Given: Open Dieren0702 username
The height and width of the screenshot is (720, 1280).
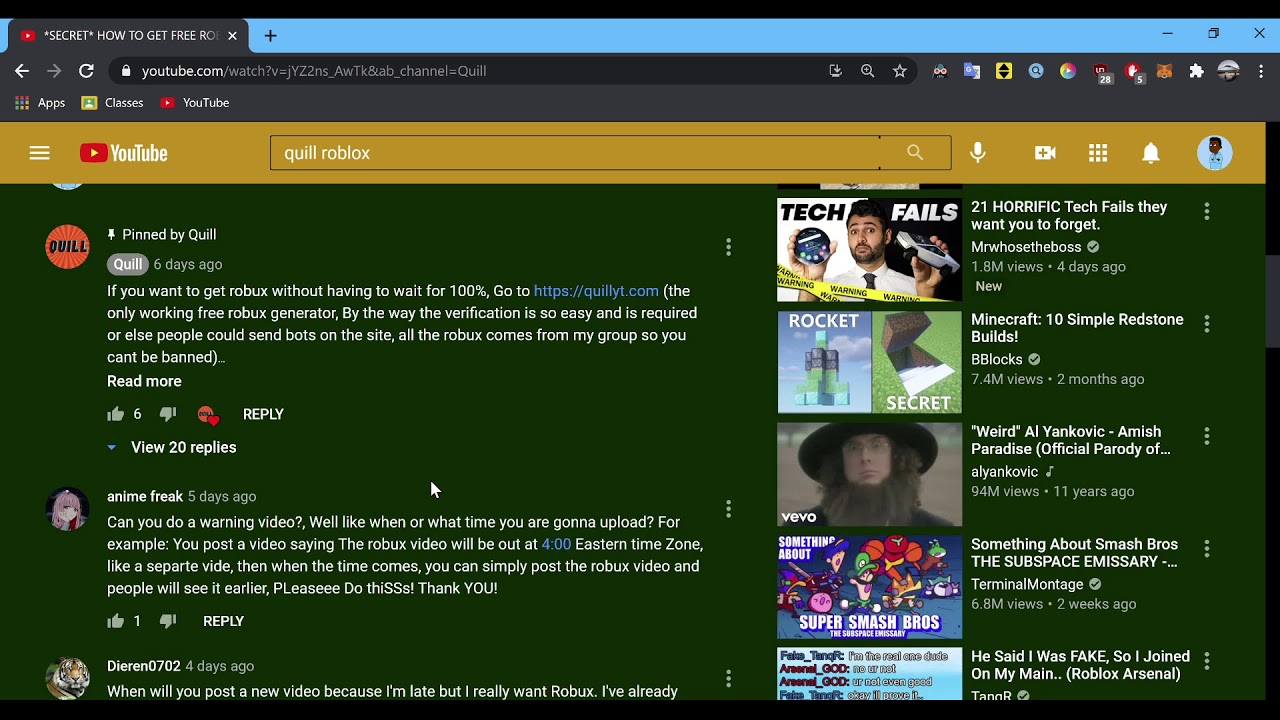Looking at the screenshot, I should [144, 666].
